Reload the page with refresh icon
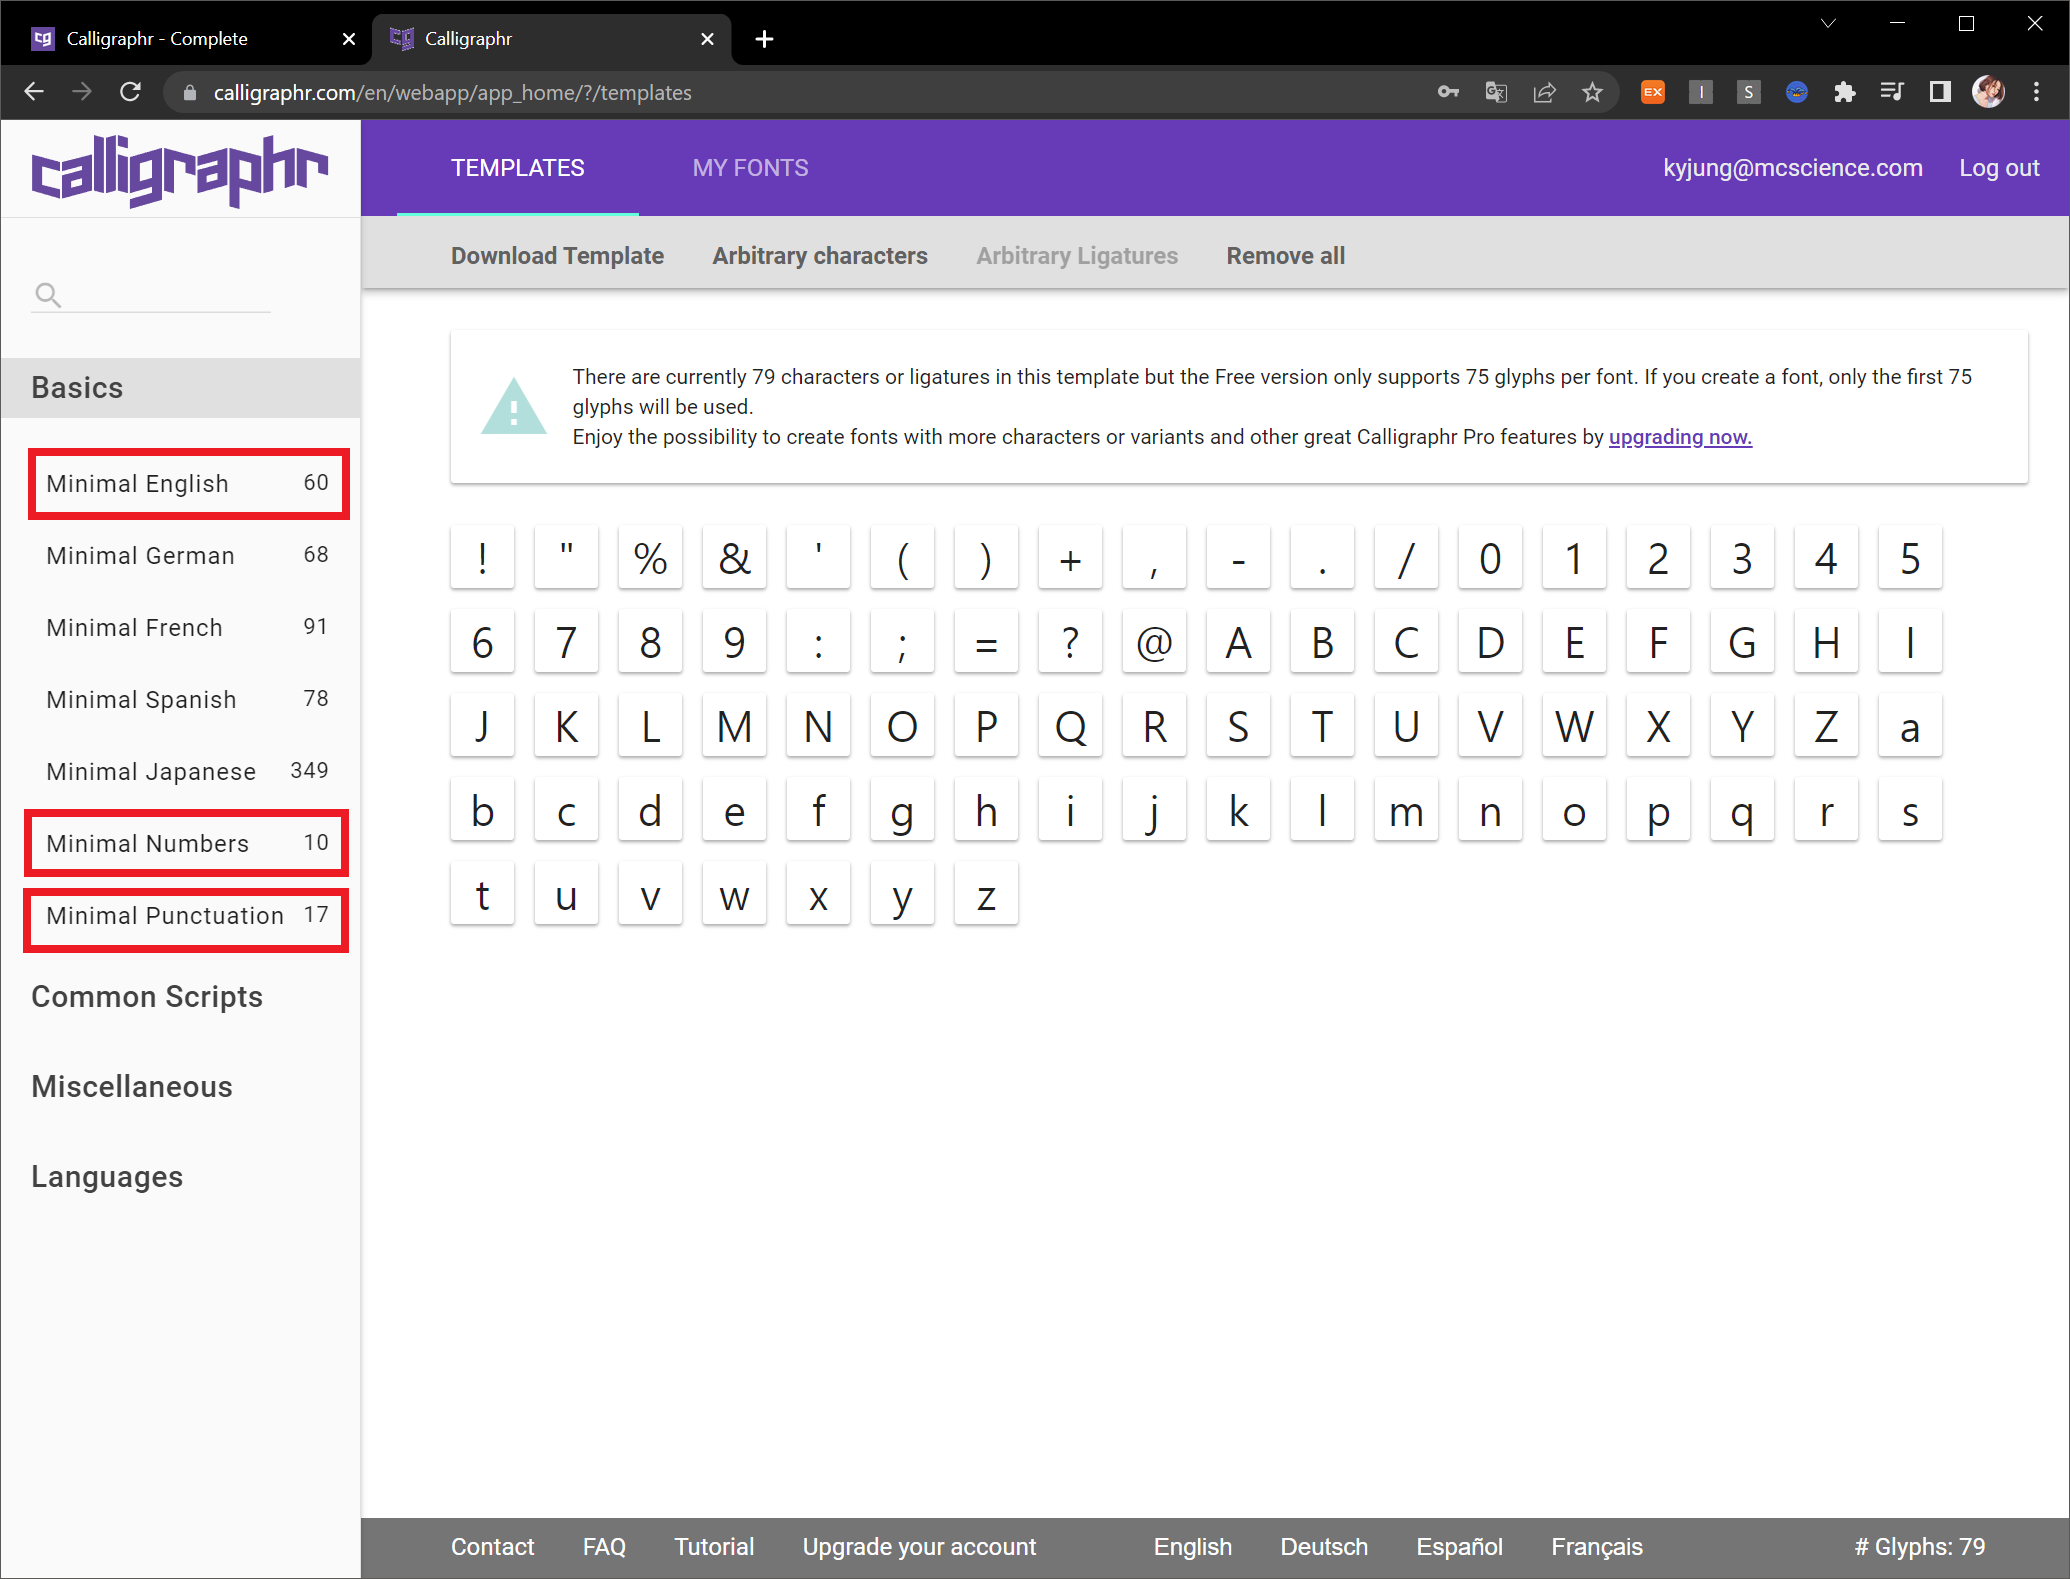 pos(130,92)
